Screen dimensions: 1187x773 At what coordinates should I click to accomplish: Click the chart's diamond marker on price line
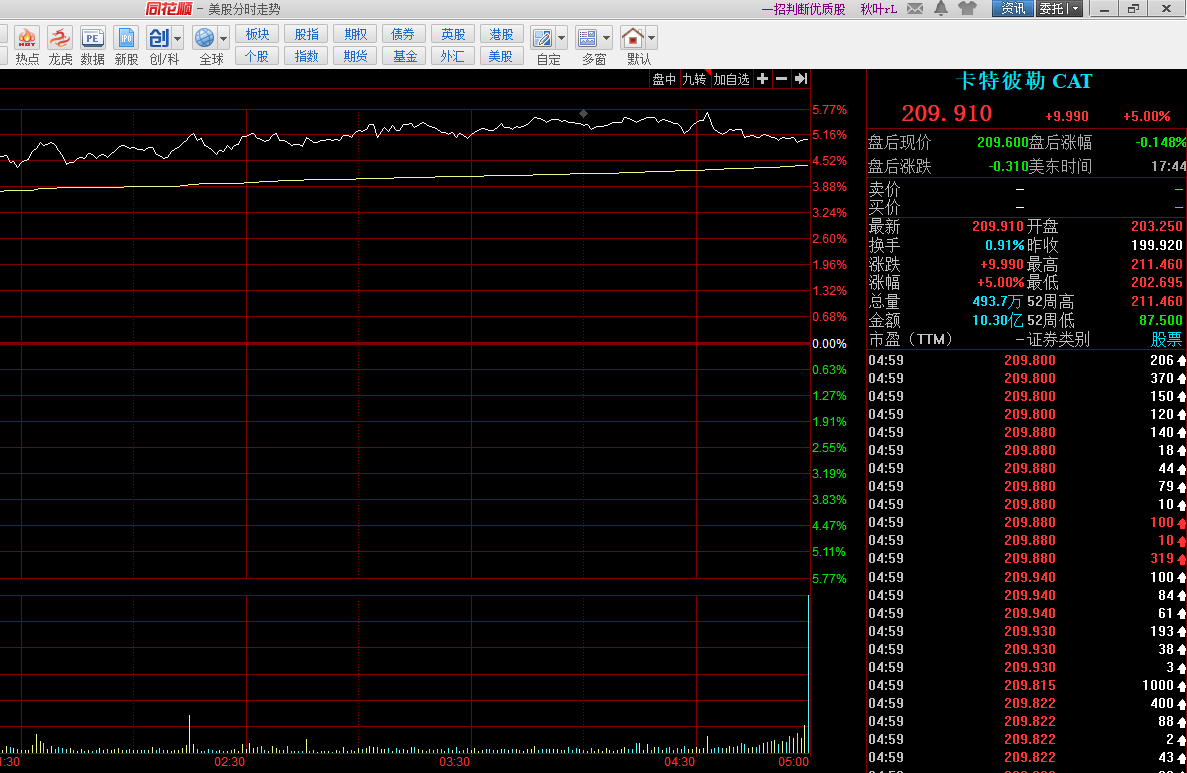[x=584, y=114]
